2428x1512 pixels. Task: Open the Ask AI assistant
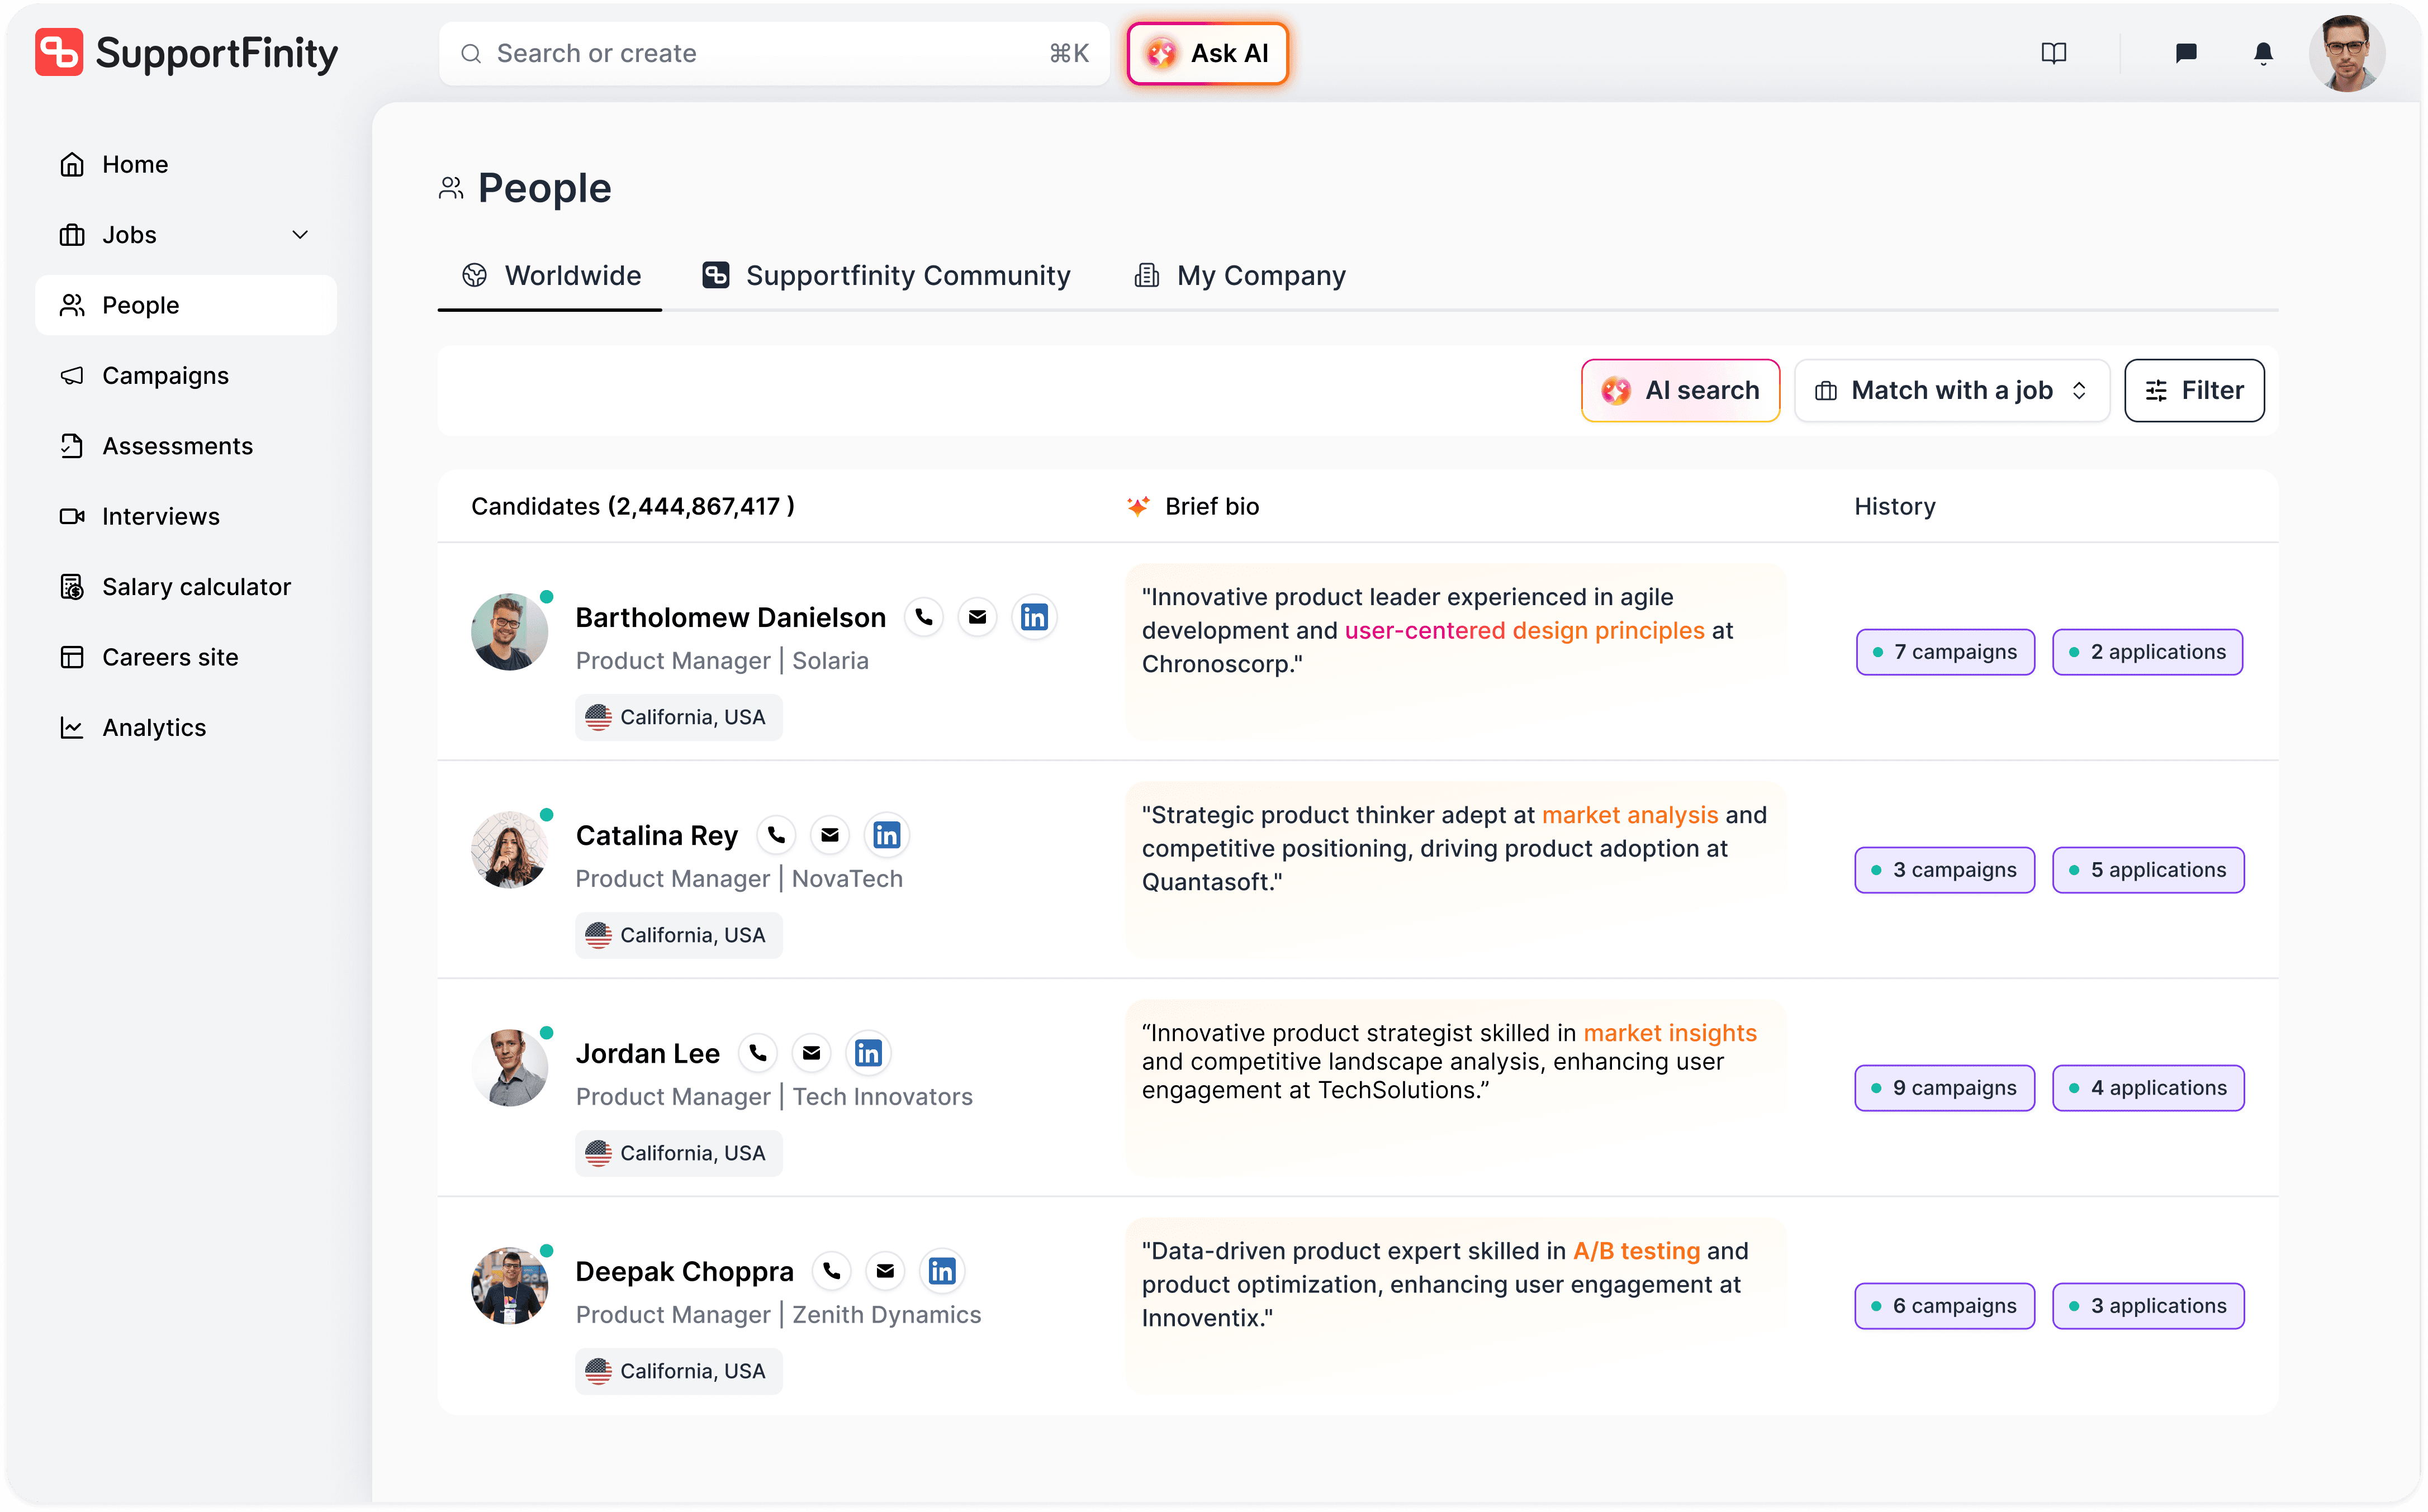(x=1207, y=53)
